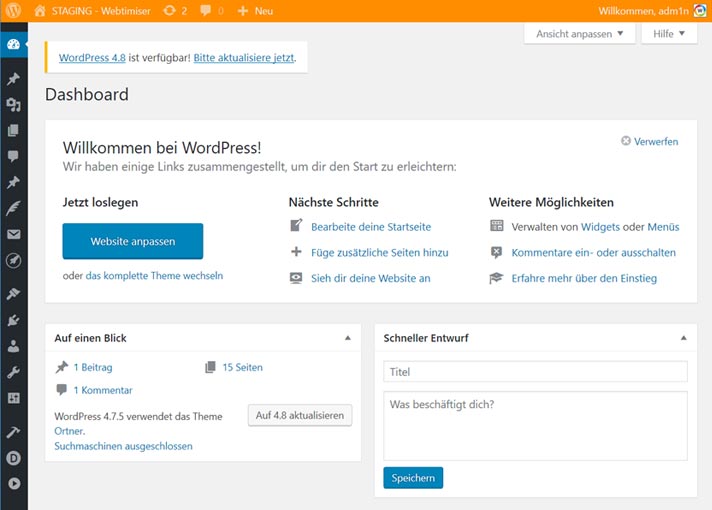Click the Menüs link

pos(663,227)
